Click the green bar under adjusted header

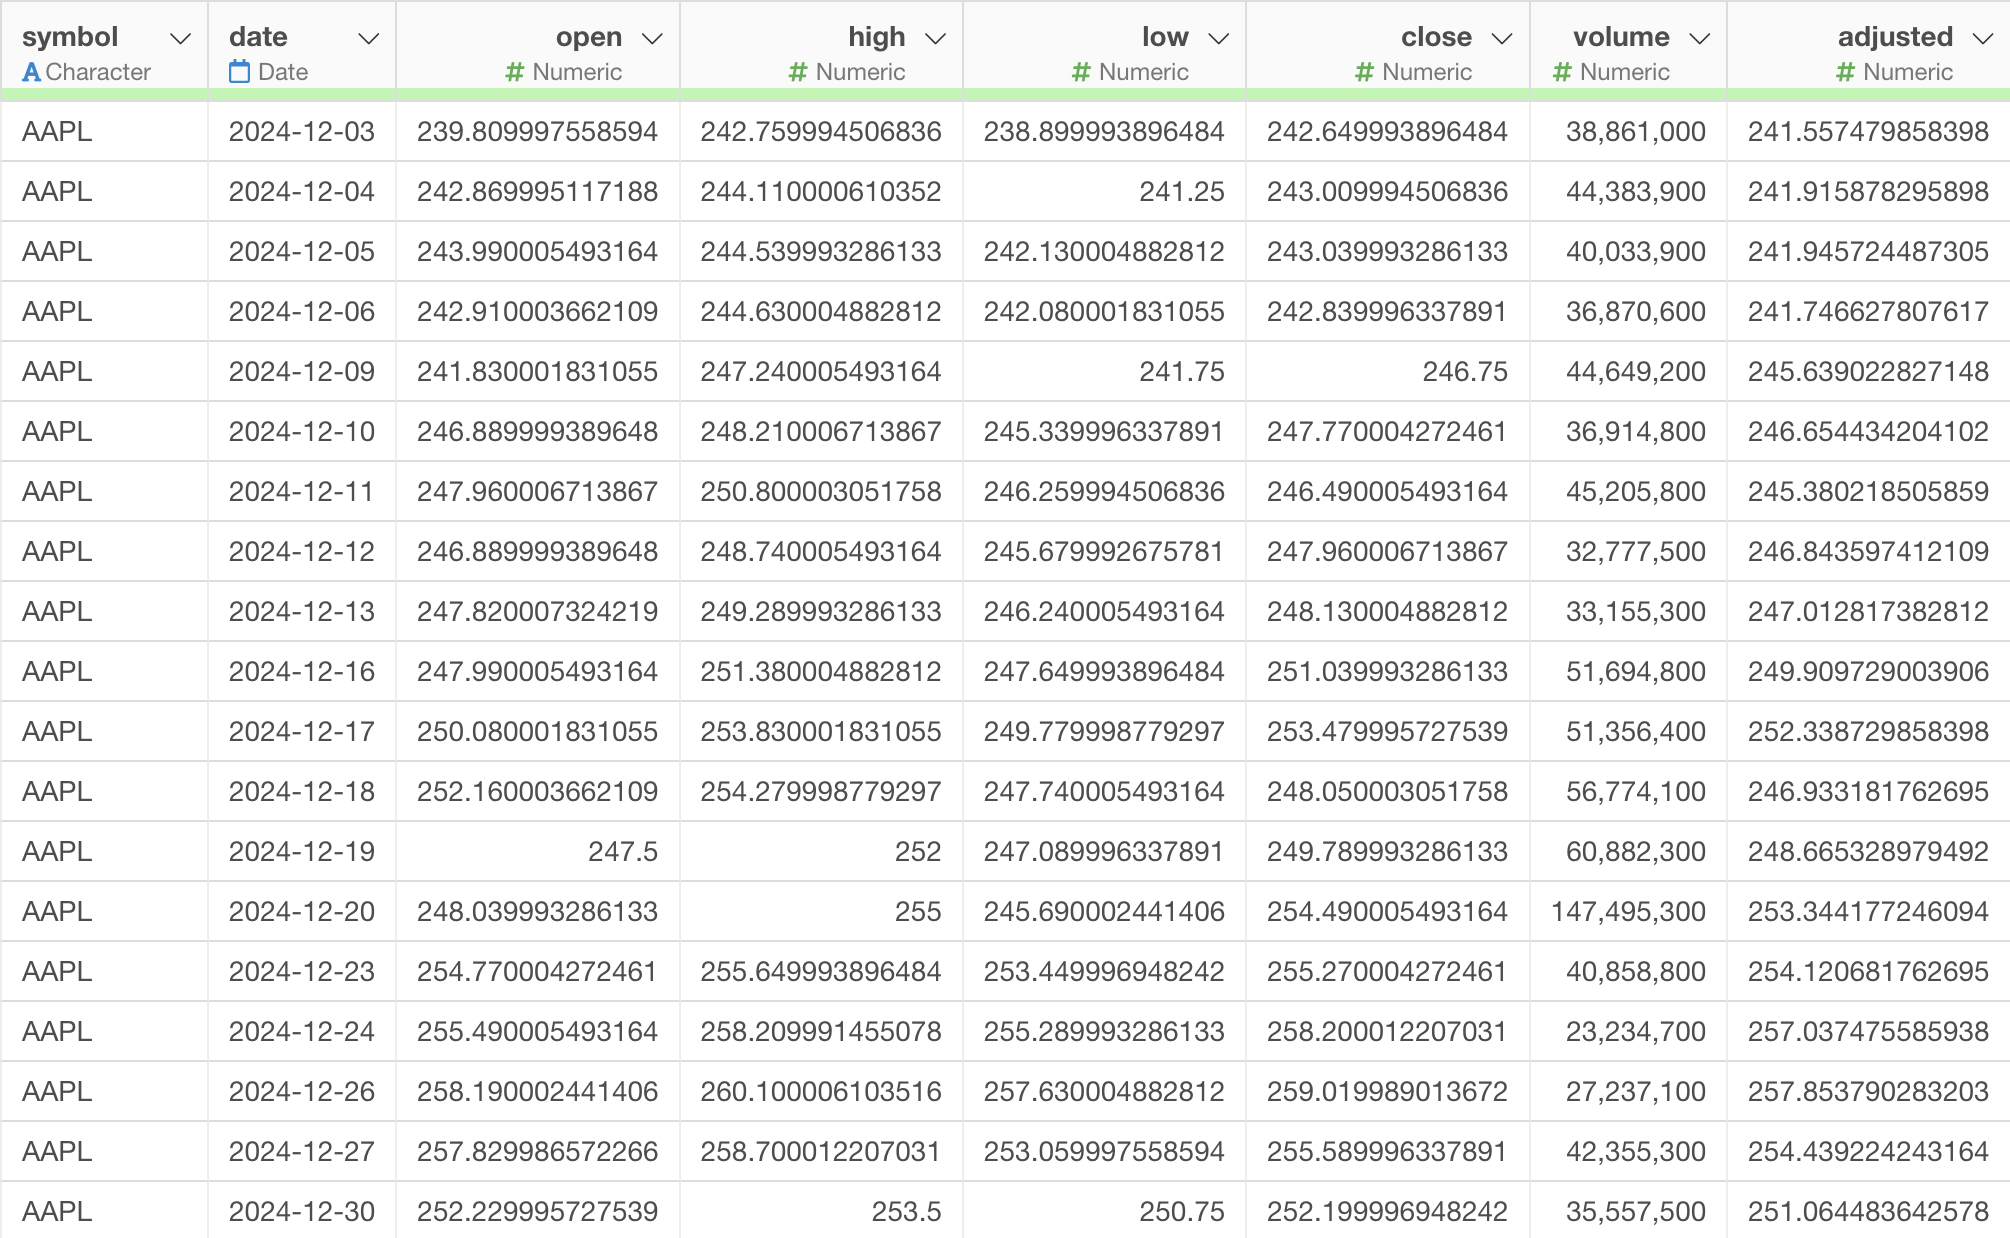click(x=1868, y=94)
